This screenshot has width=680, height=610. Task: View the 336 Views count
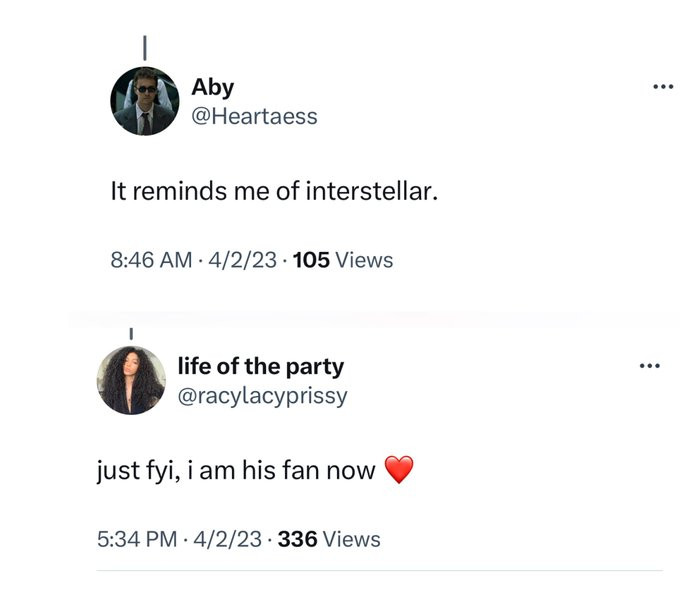click(x=329, y=539)
